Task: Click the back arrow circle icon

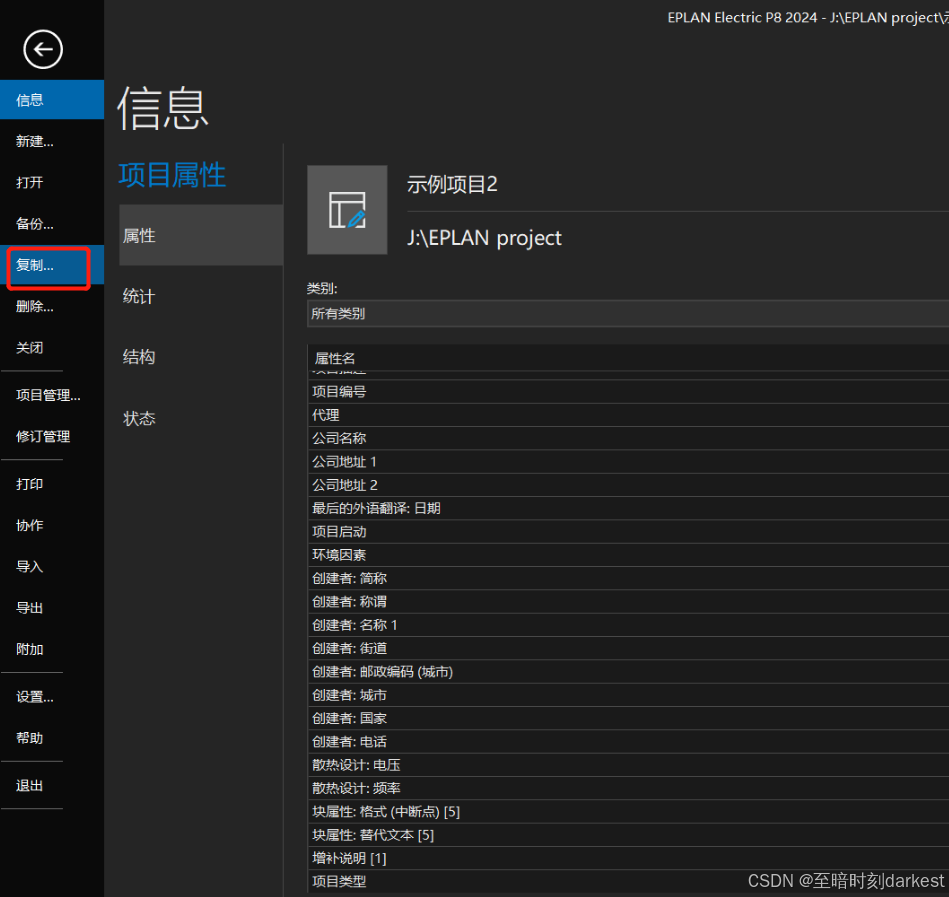Action: tap(43, 49)
